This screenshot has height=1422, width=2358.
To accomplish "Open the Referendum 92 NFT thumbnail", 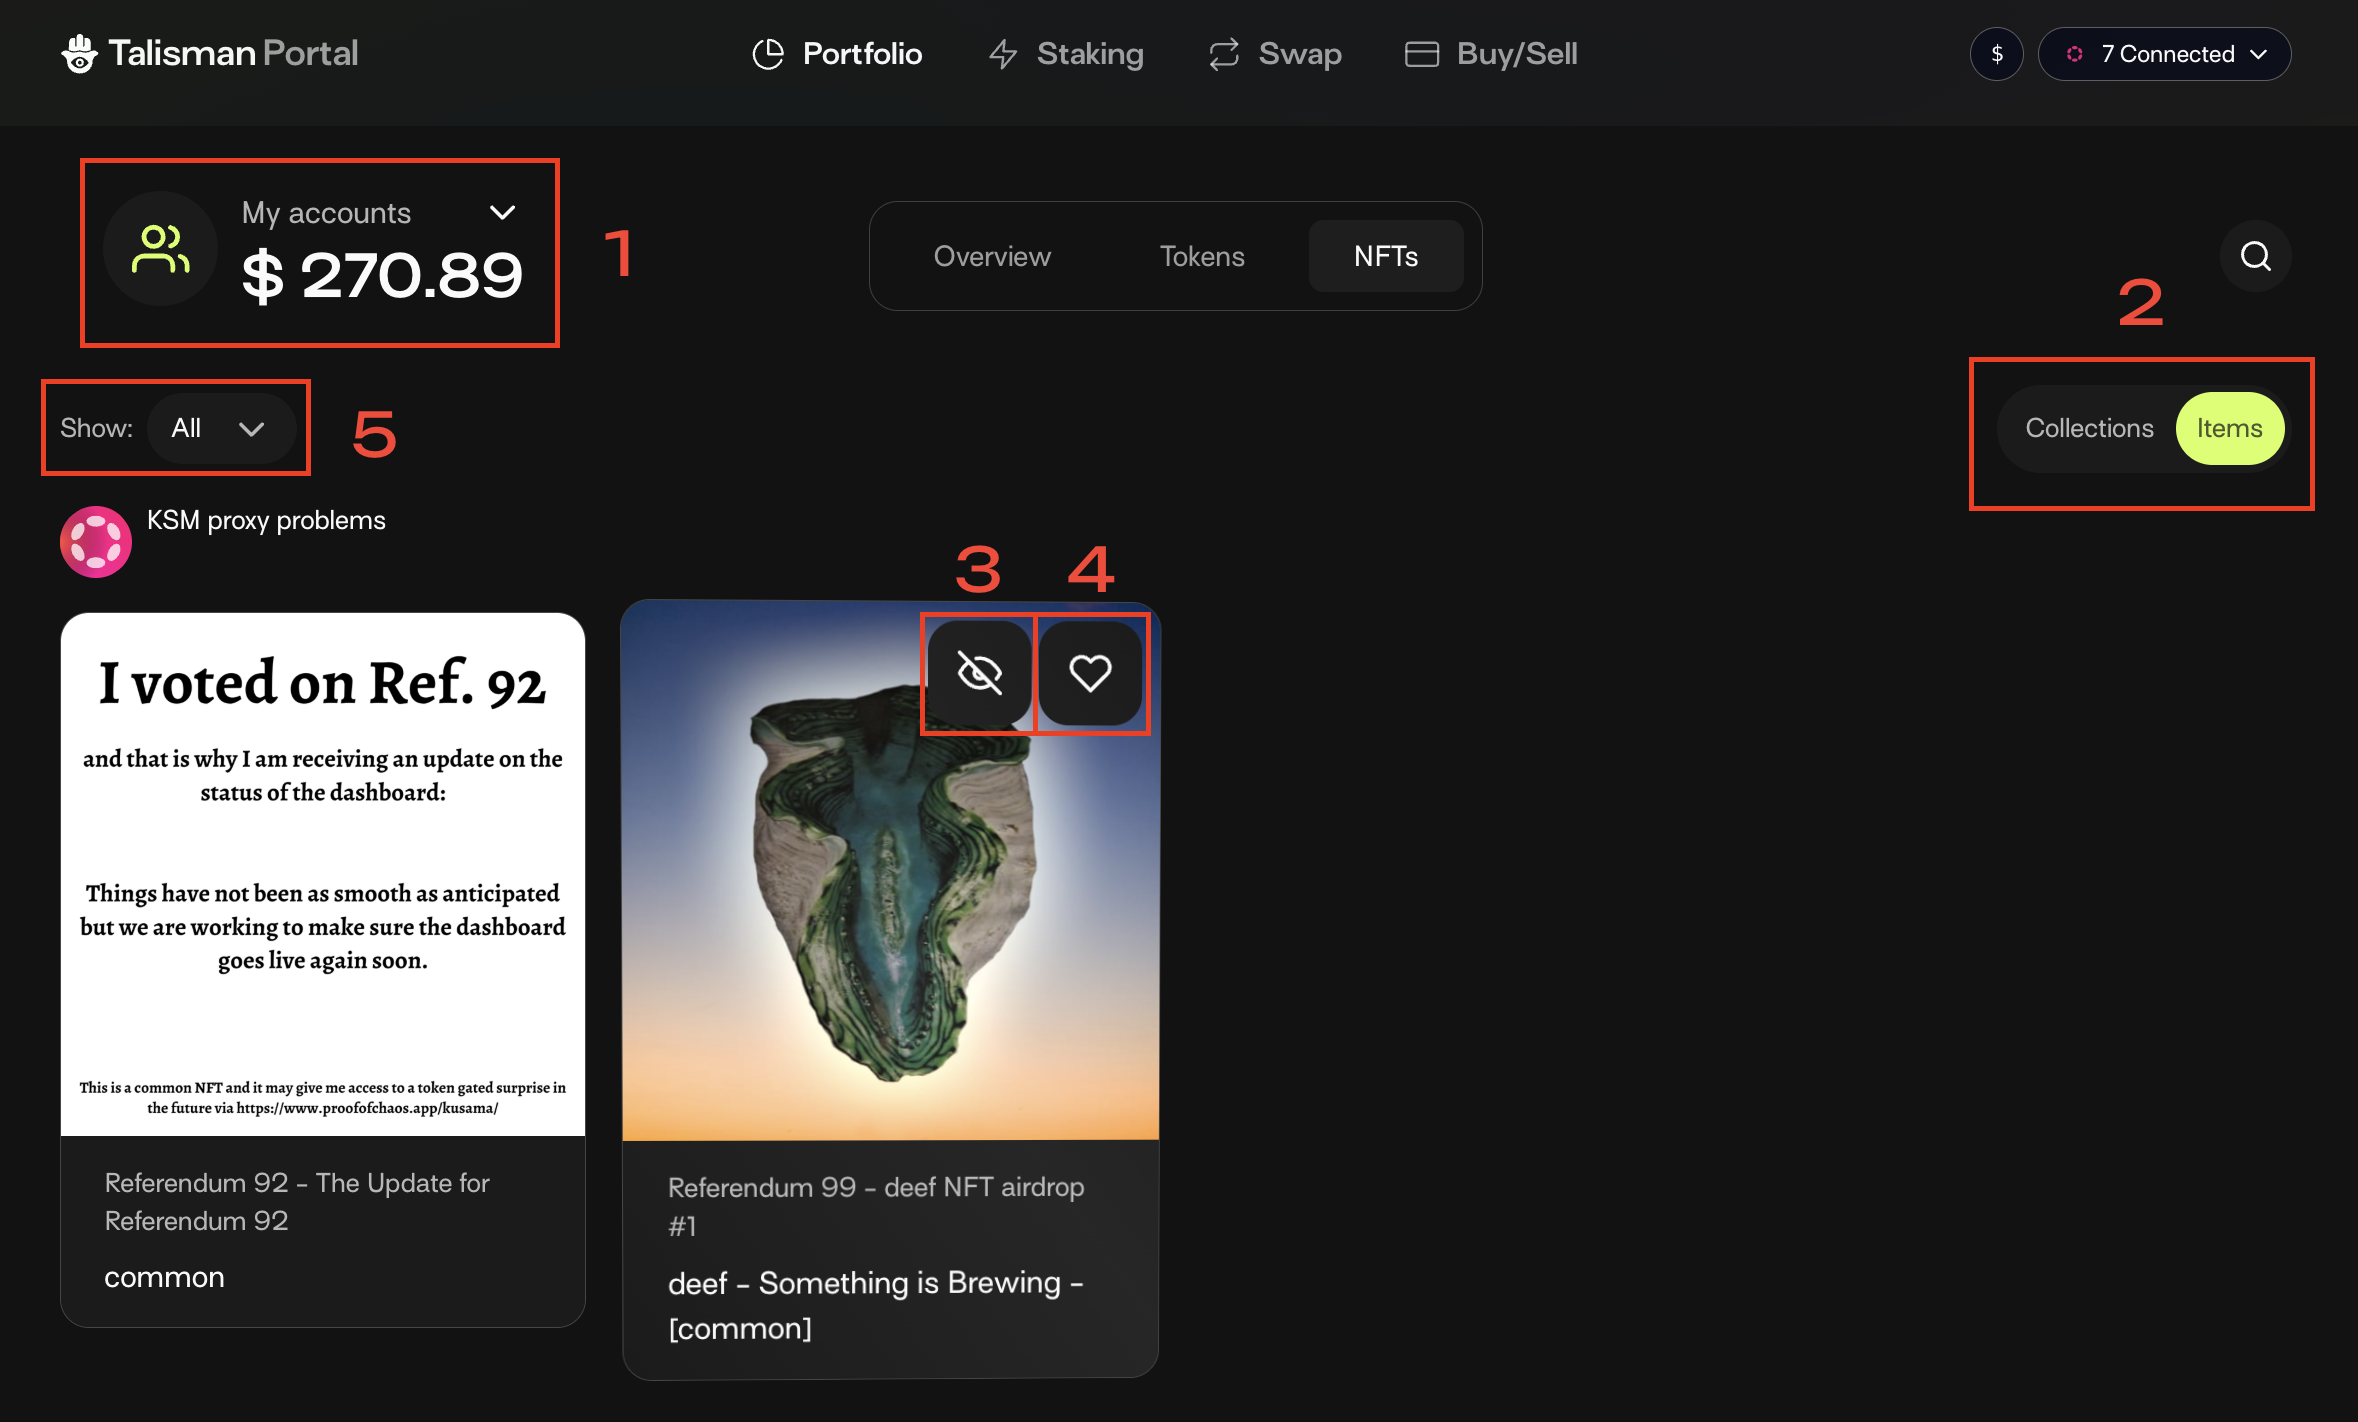I will (x=322, y=874).
